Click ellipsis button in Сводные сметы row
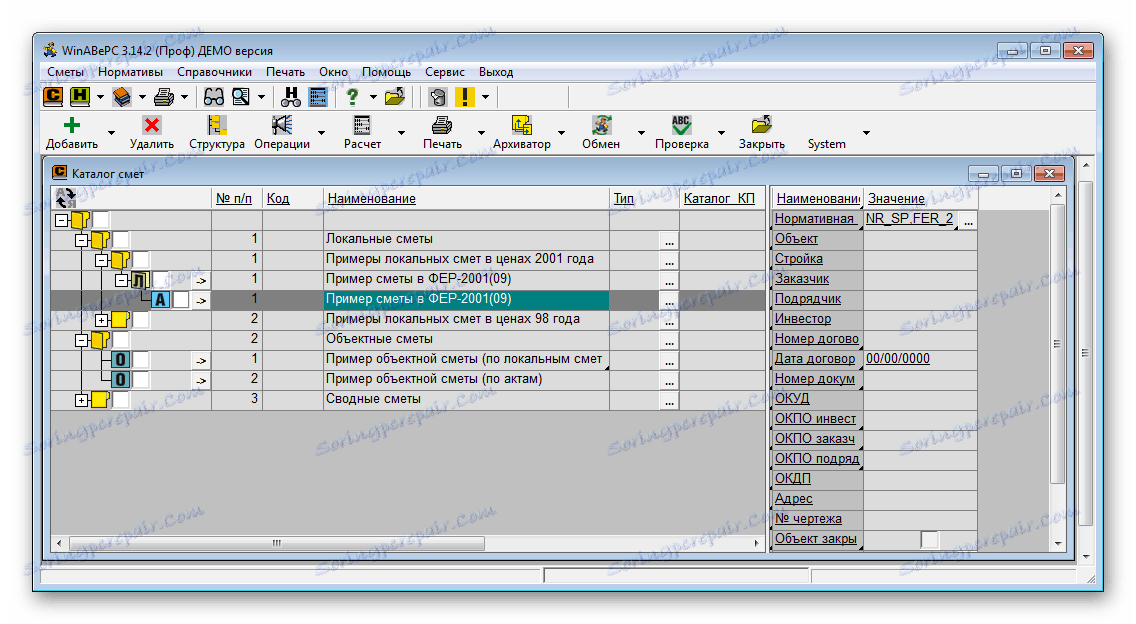Image resolution: width=1136 pixels, height=624 pixels. pos(669,401)
